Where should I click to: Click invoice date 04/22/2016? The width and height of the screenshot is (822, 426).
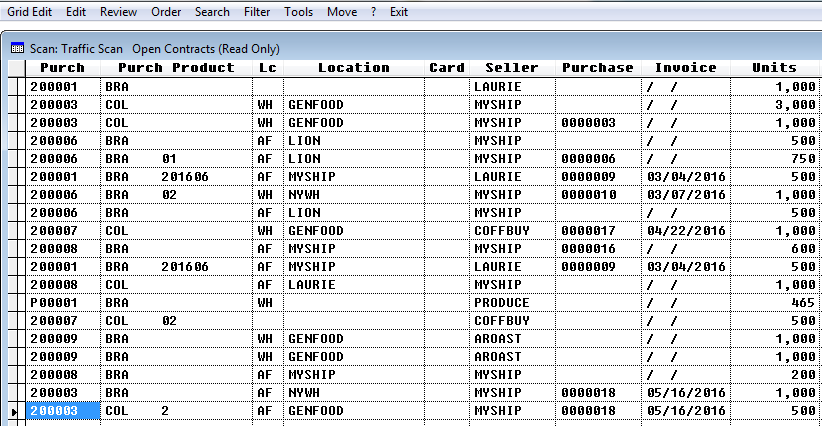(x=686, y=231)
